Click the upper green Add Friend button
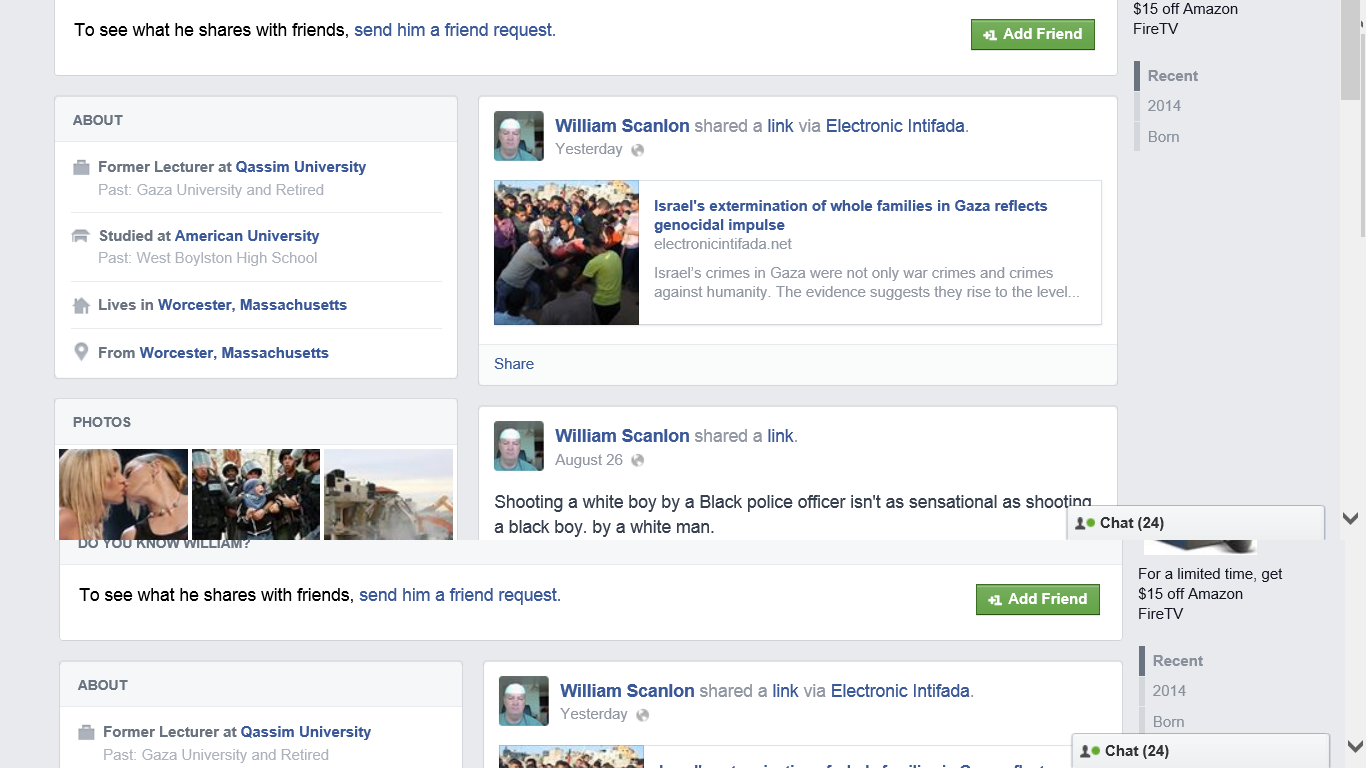This screenshot has height=768, width=1366. 1033,34
